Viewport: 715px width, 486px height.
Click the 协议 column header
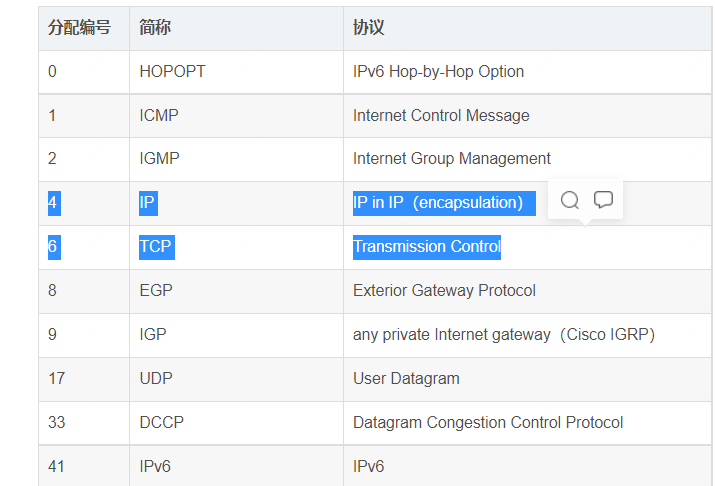click(x=368, y=28)
